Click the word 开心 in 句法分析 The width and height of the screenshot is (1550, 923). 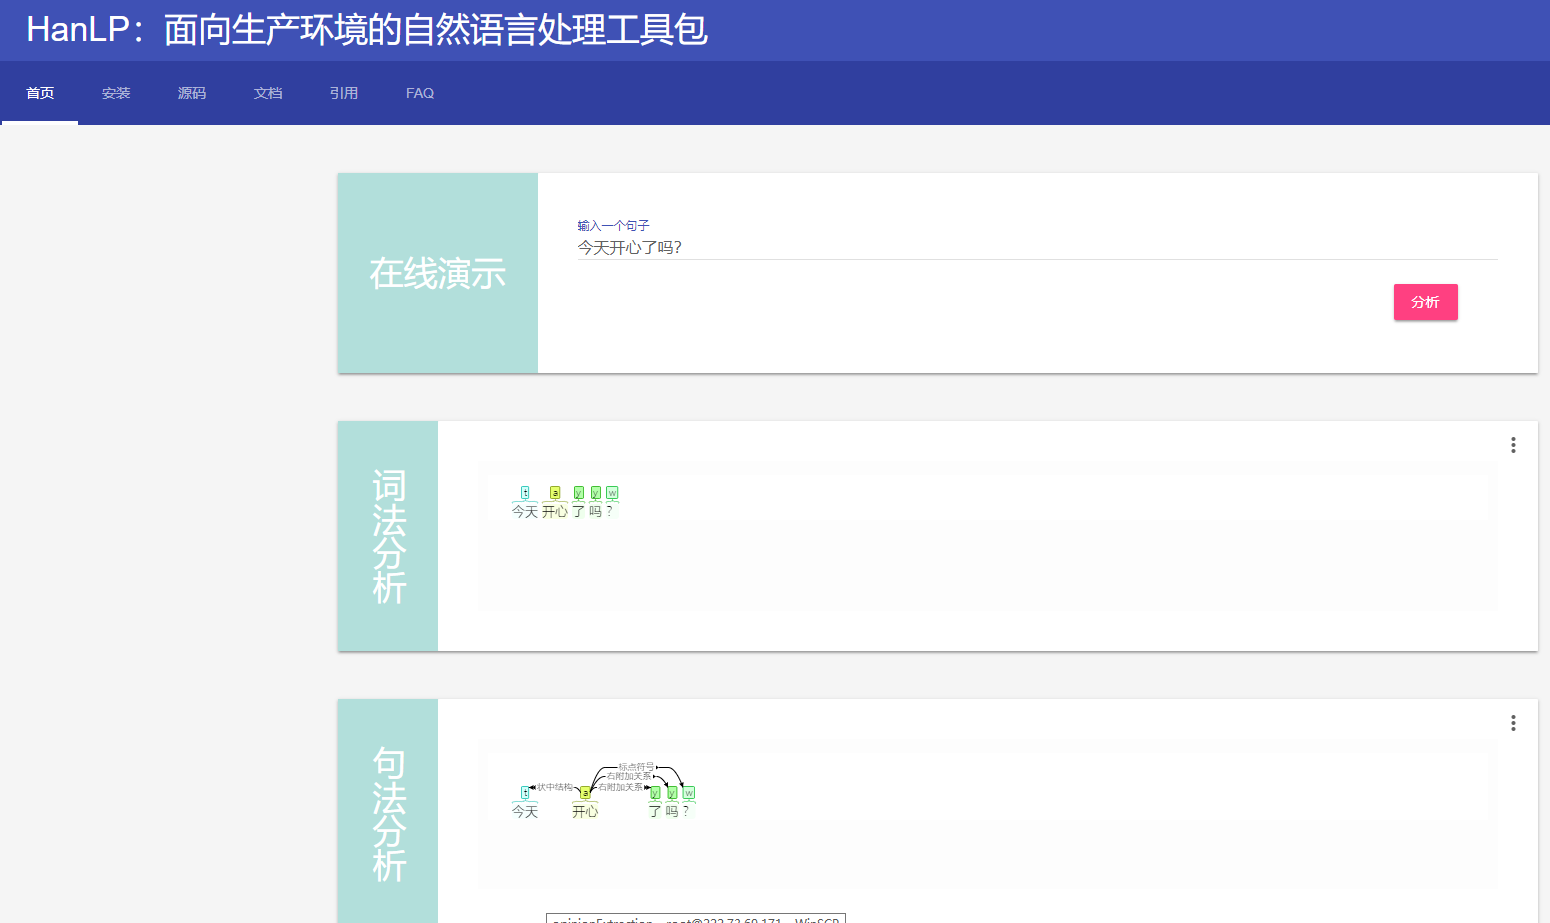pyautogui.click(x=585, y=811)
